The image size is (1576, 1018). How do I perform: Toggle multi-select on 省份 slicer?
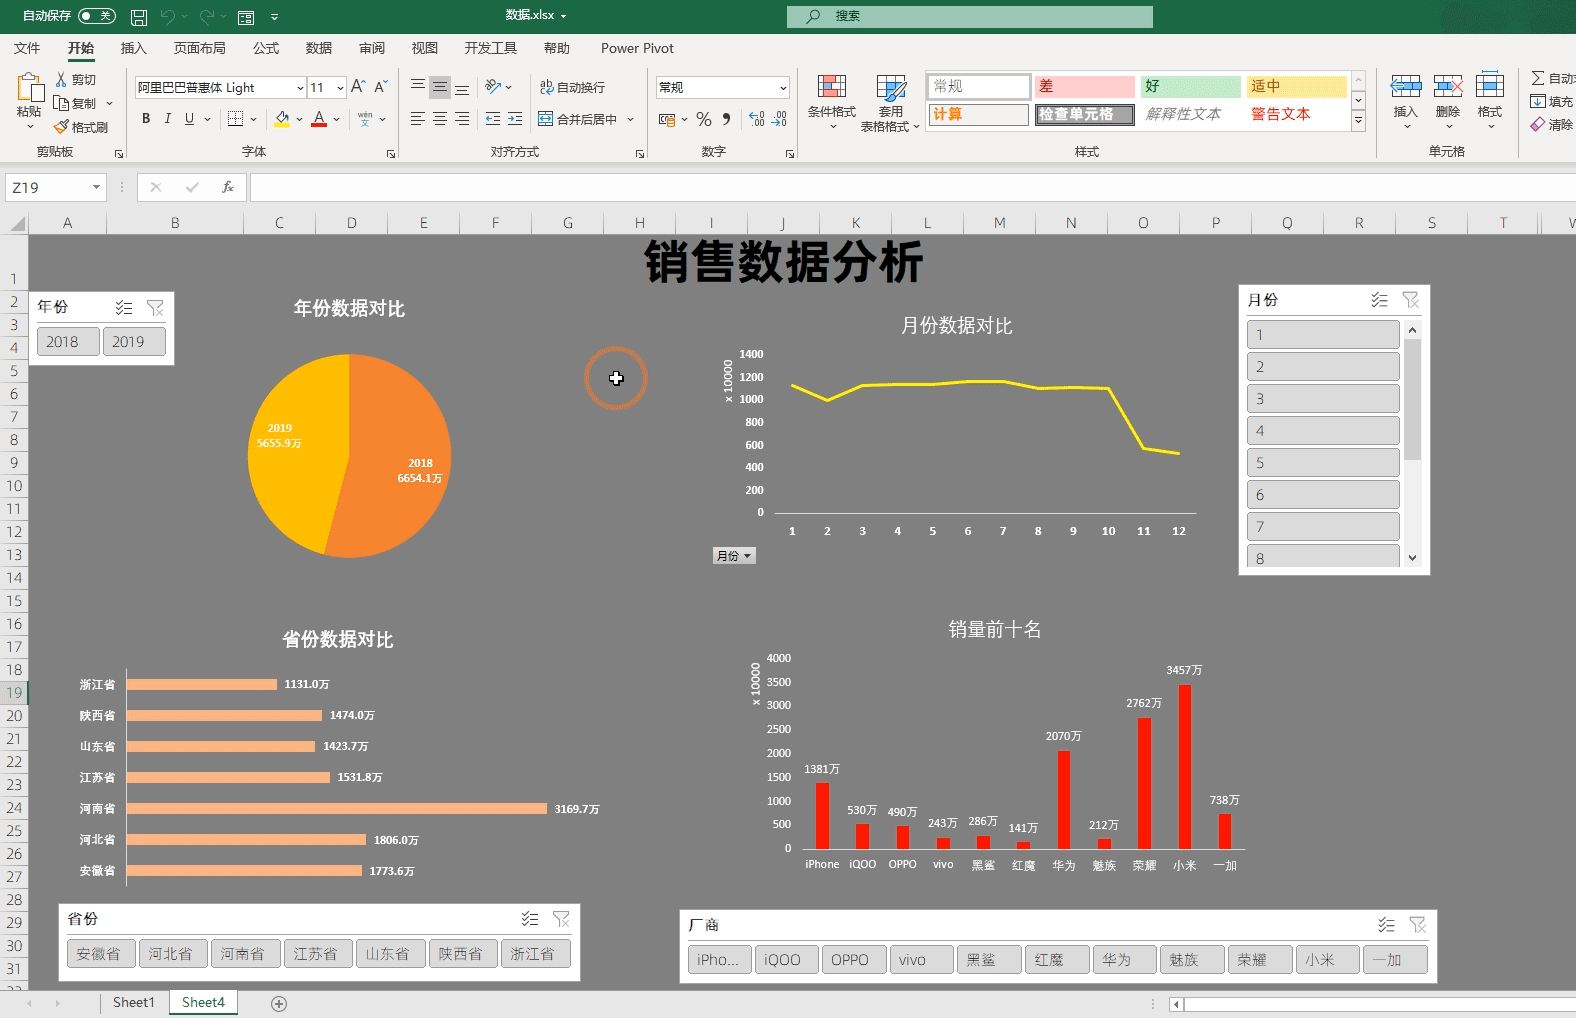click(530, 919)
